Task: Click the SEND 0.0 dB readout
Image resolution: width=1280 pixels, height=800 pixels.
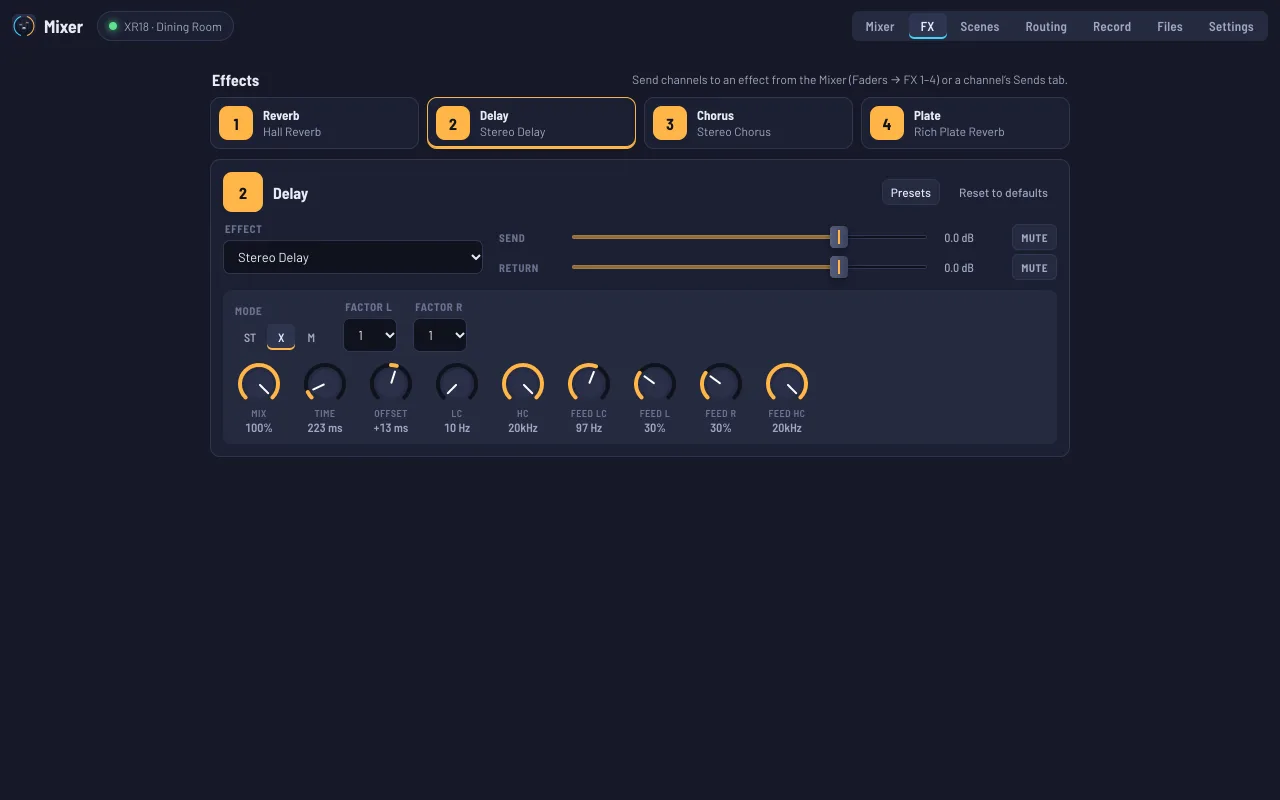Action: 959,238
